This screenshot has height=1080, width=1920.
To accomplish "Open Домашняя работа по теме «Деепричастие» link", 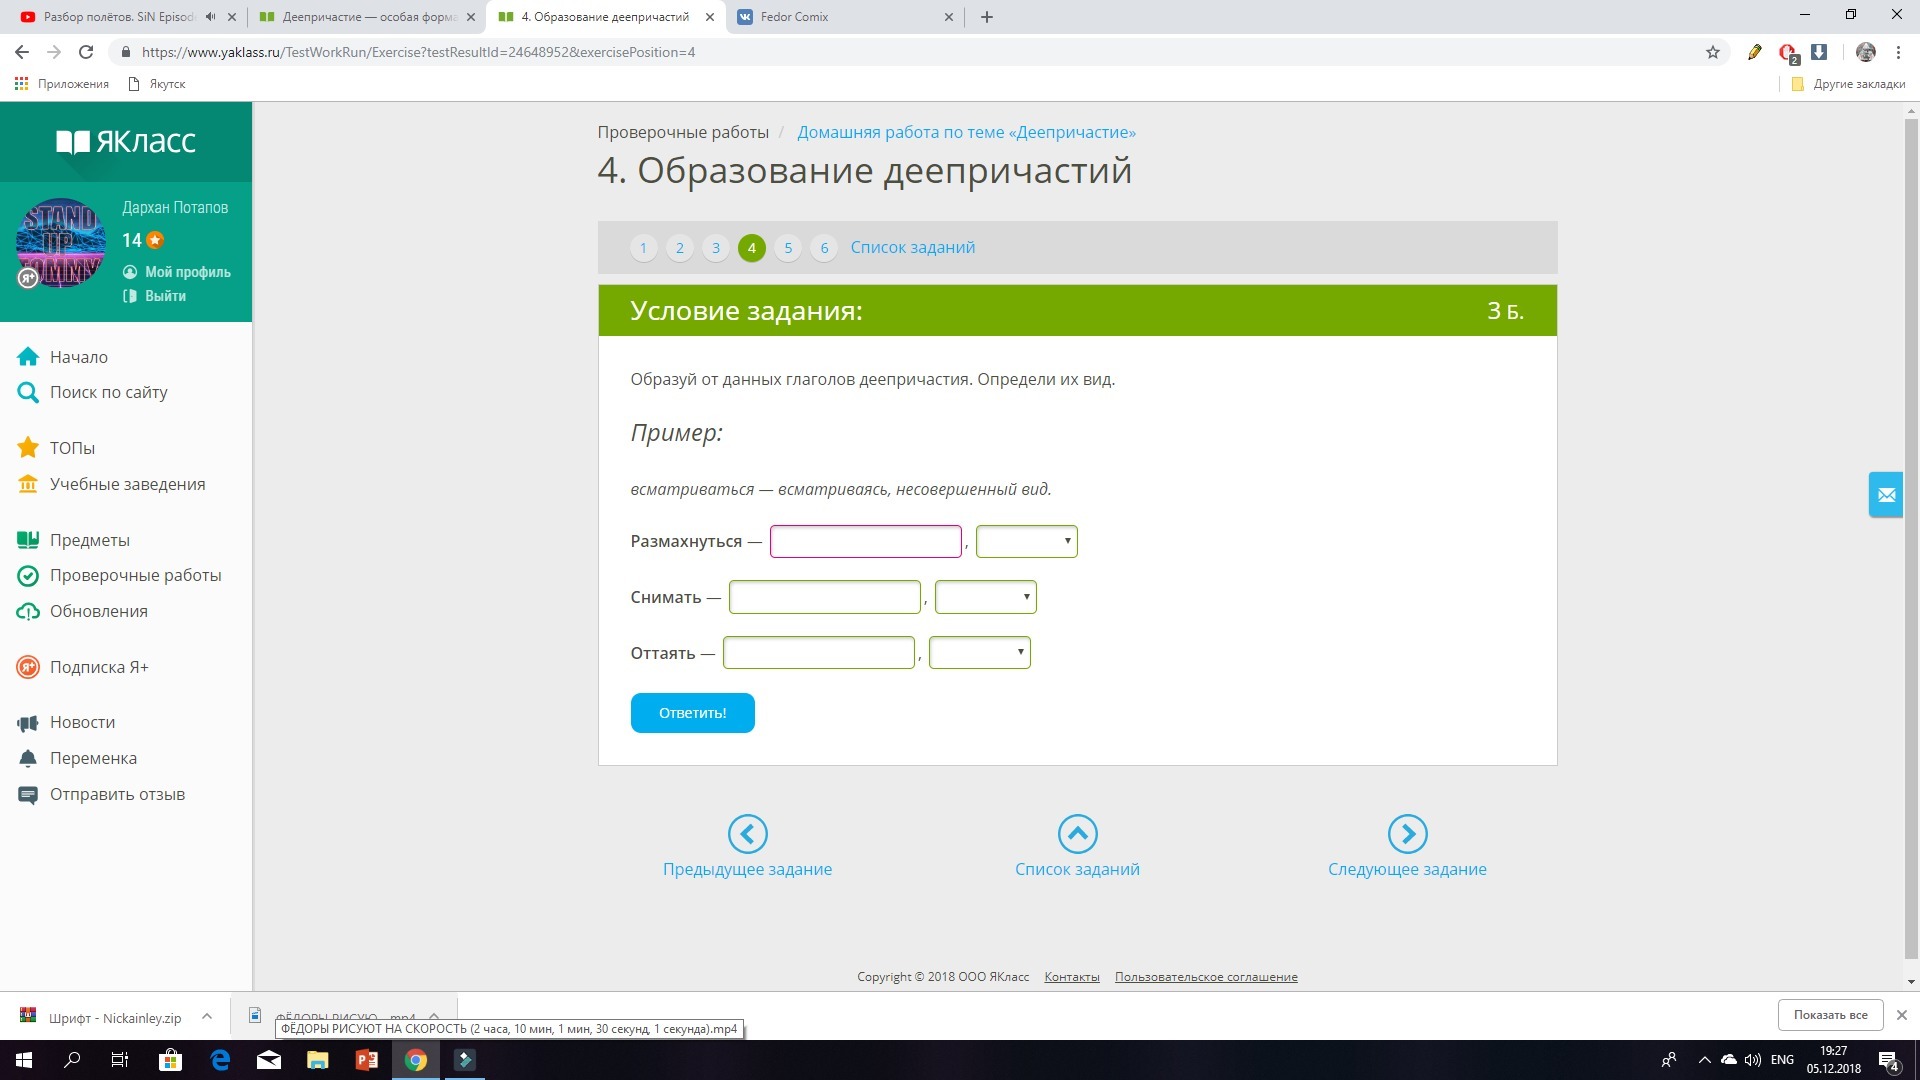I will tap(966, 132).
